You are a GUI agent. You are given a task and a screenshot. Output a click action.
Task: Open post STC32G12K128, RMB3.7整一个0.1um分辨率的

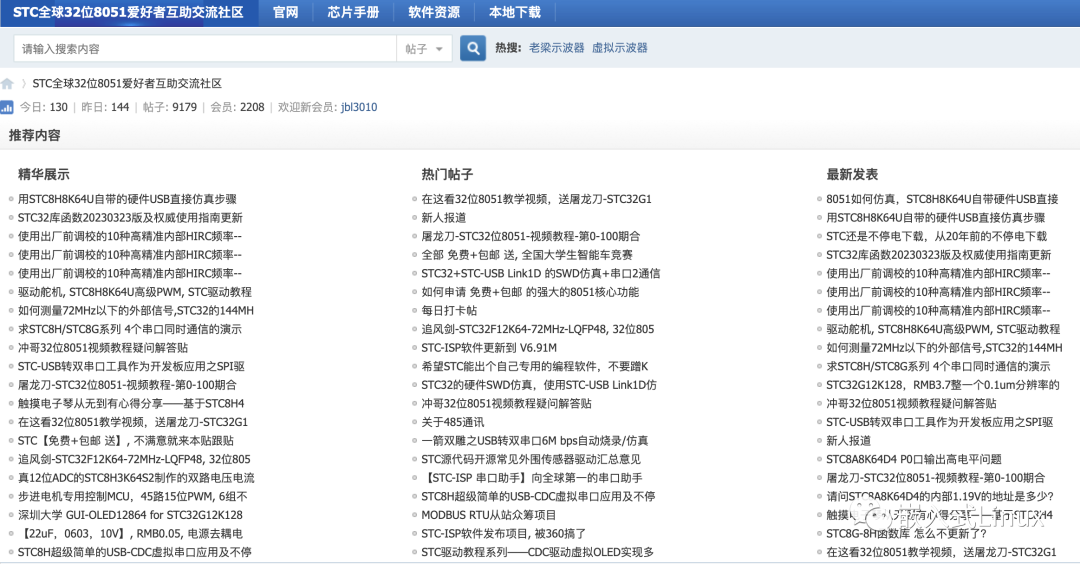point(943,385)
